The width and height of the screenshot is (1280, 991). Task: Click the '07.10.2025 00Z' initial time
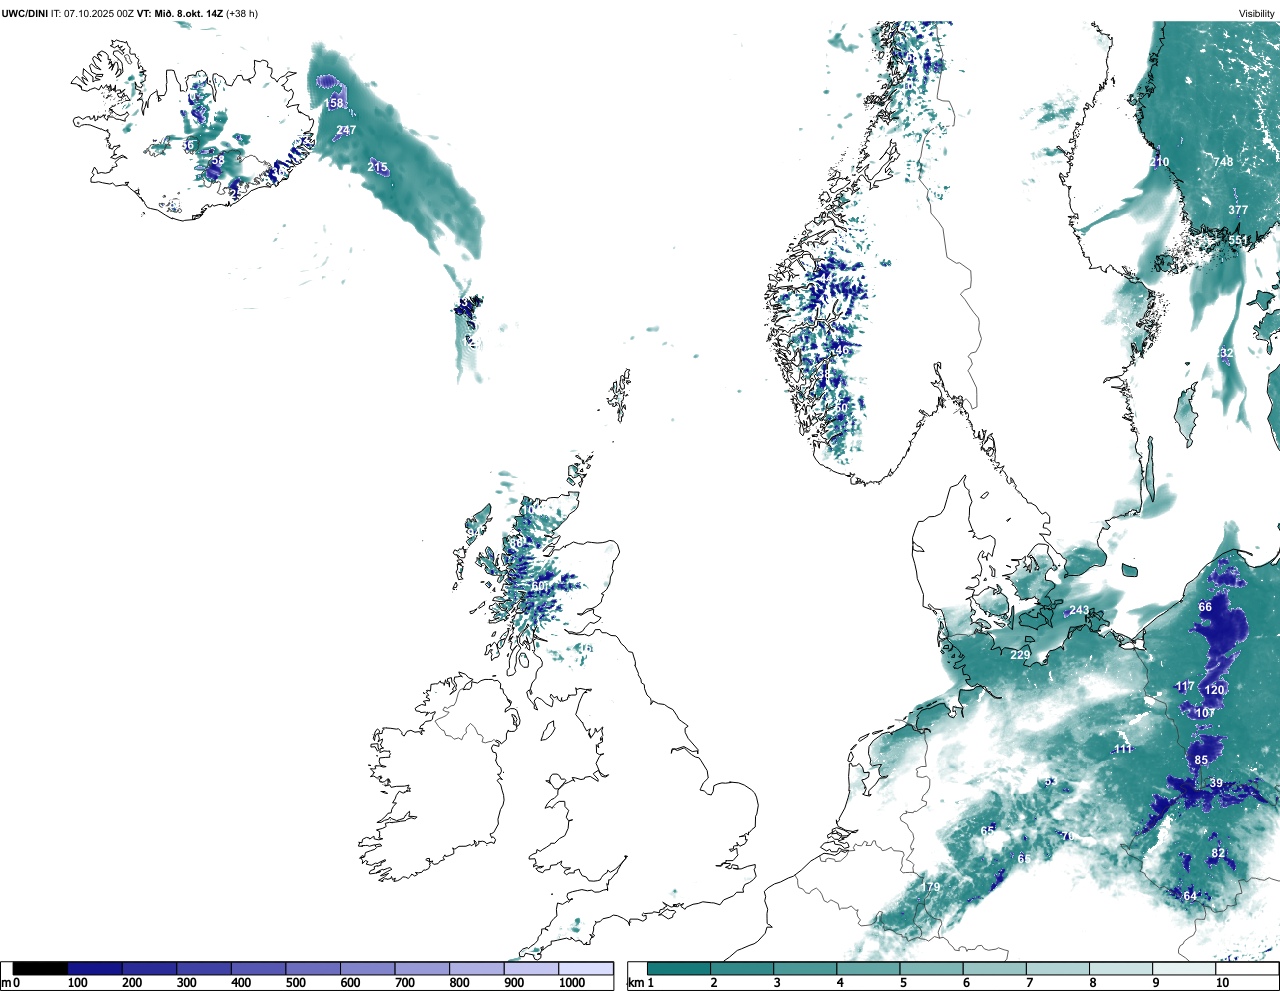(x=99, y=14)
